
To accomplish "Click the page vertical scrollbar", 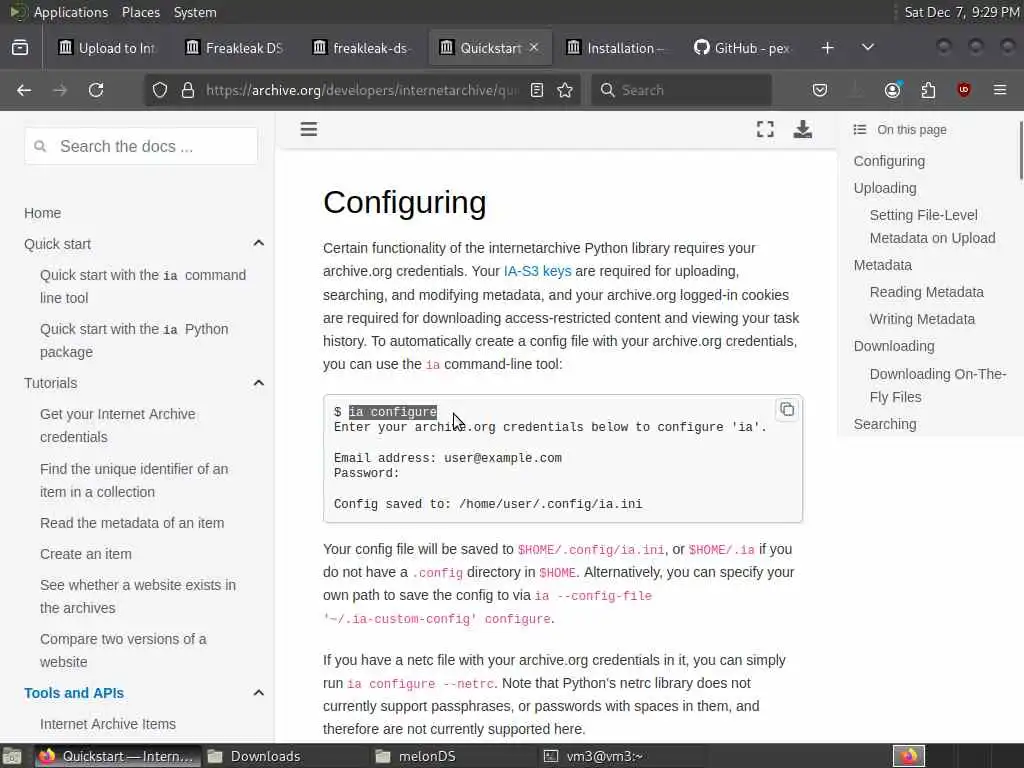I will [x=1021, y=150].
